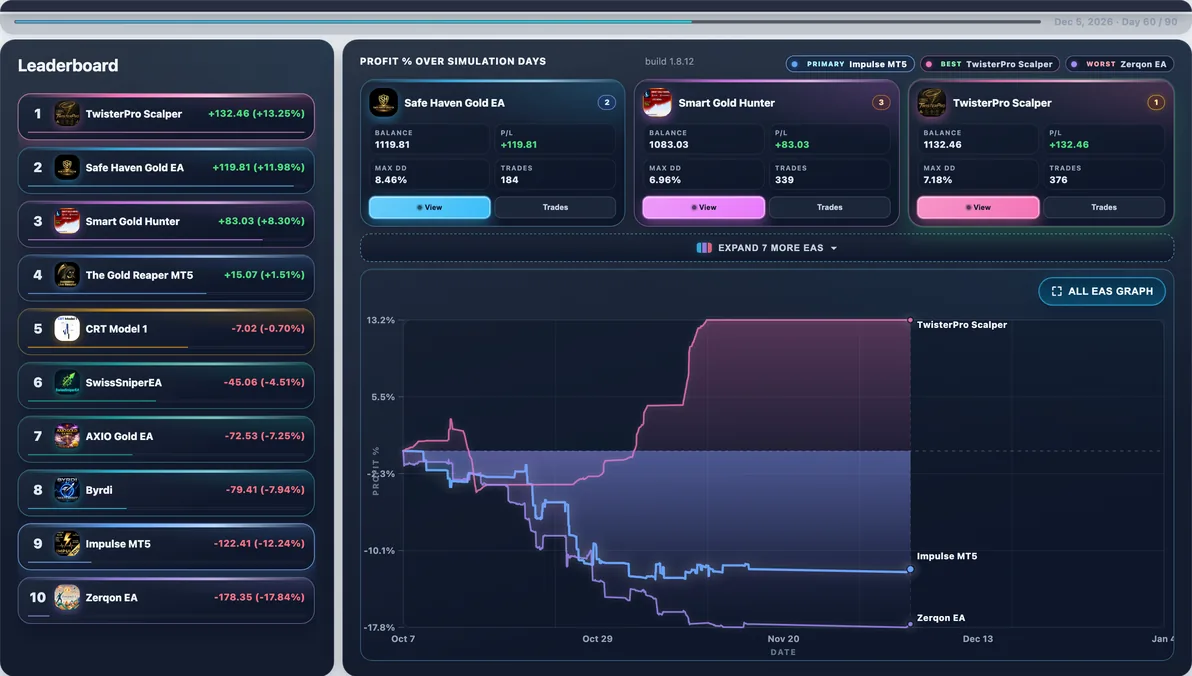Image resolution: width=1192 pixels, height=676 pixels.
Task: Select SwissSniperEA leaderboard row
Action: (x=166, y=386)
